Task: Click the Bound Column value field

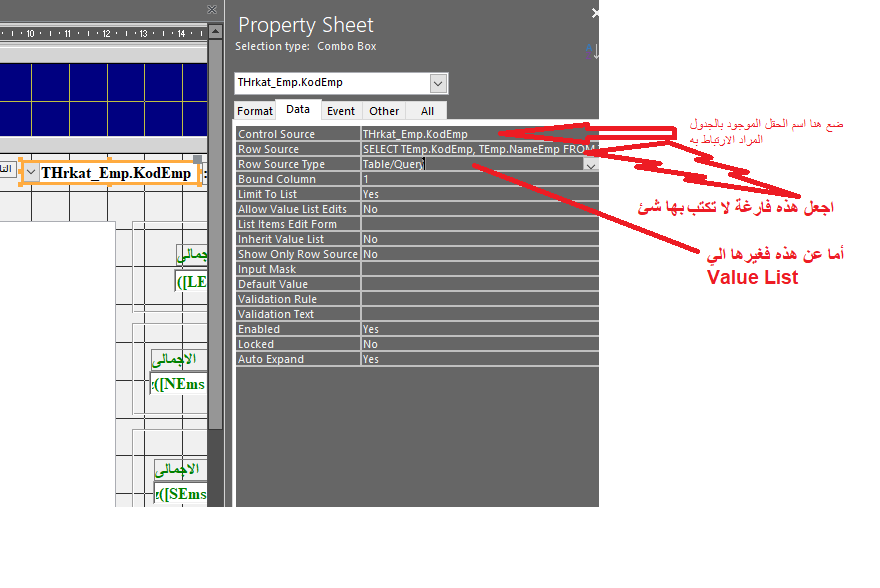Action: [479, 179]
